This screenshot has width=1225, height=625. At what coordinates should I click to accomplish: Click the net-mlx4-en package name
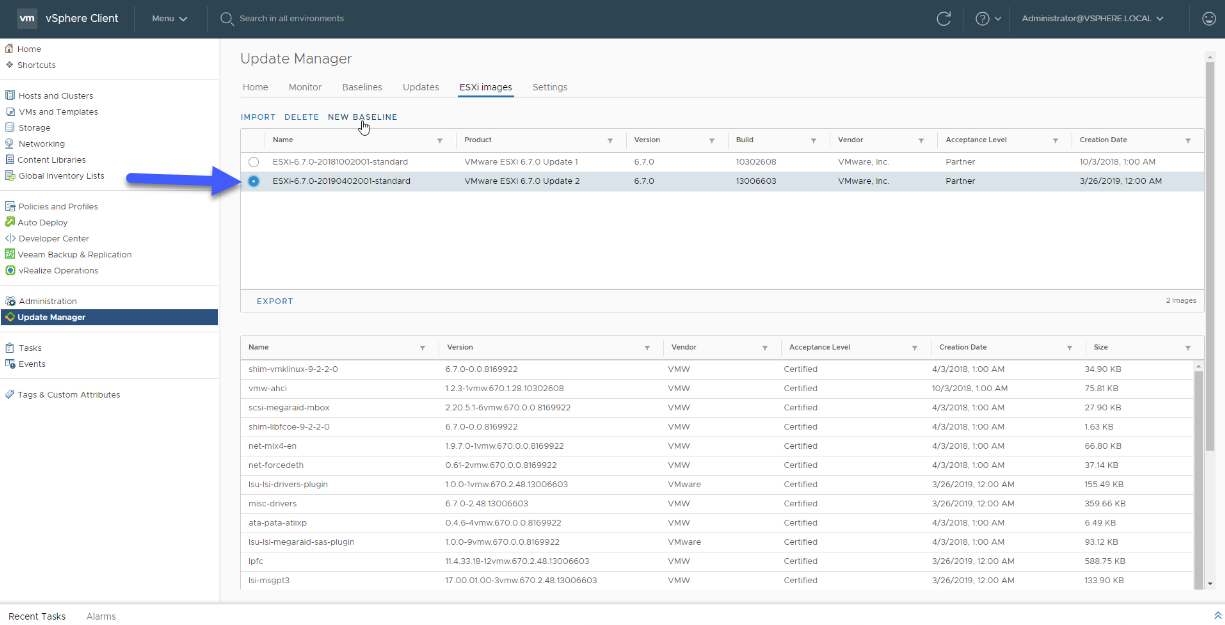click(x=273, y=446)
